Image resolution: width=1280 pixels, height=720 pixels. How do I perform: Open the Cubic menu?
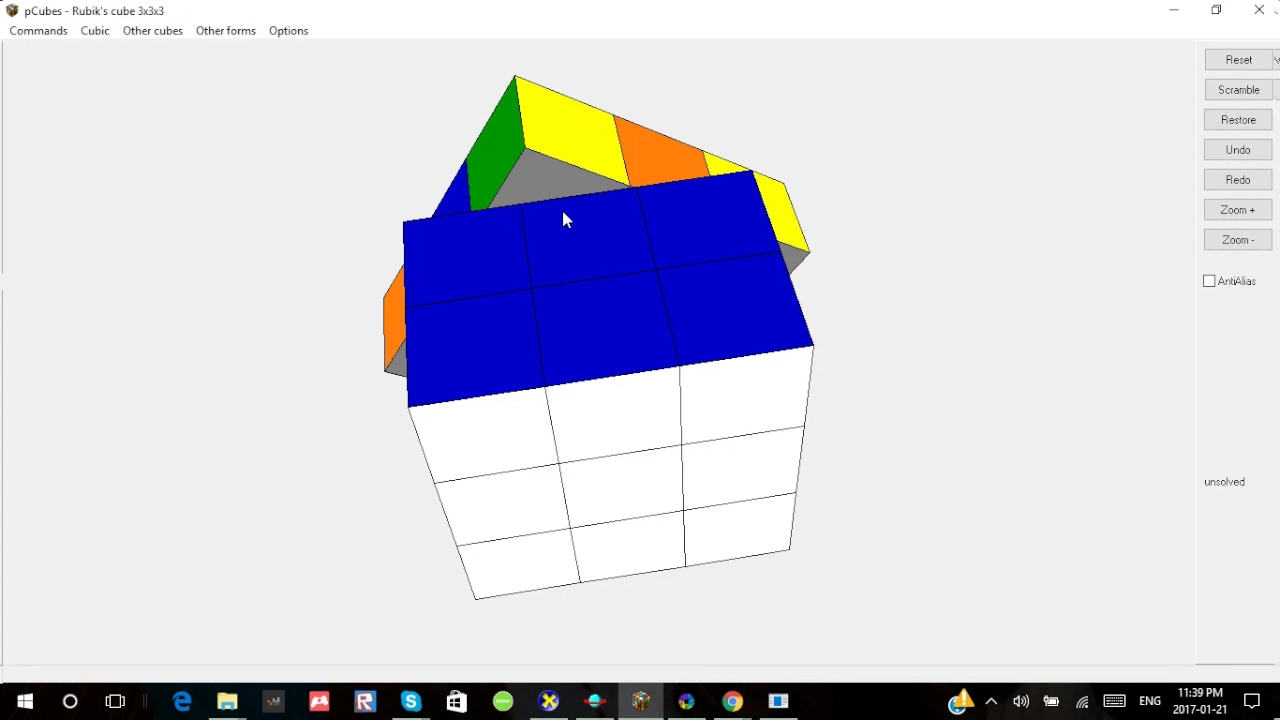point(95,31)
